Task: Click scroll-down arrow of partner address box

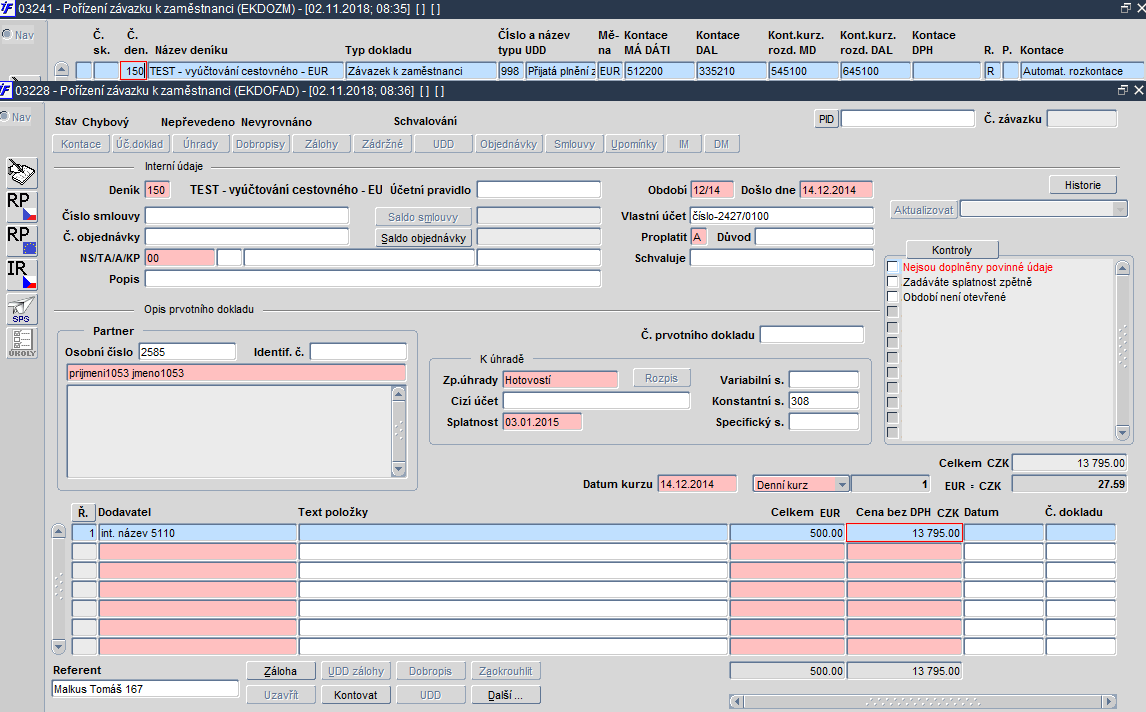Action: coord(398,469)
